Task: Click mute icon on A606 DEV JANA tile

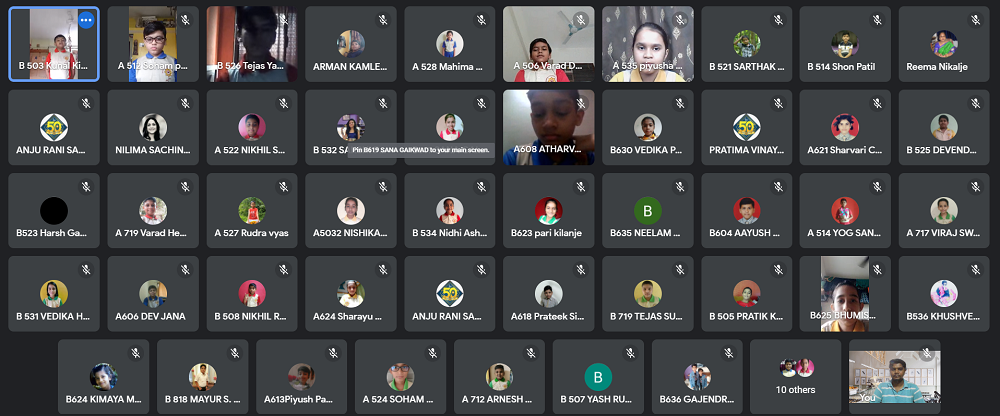Action: click(x=185, y=270)
